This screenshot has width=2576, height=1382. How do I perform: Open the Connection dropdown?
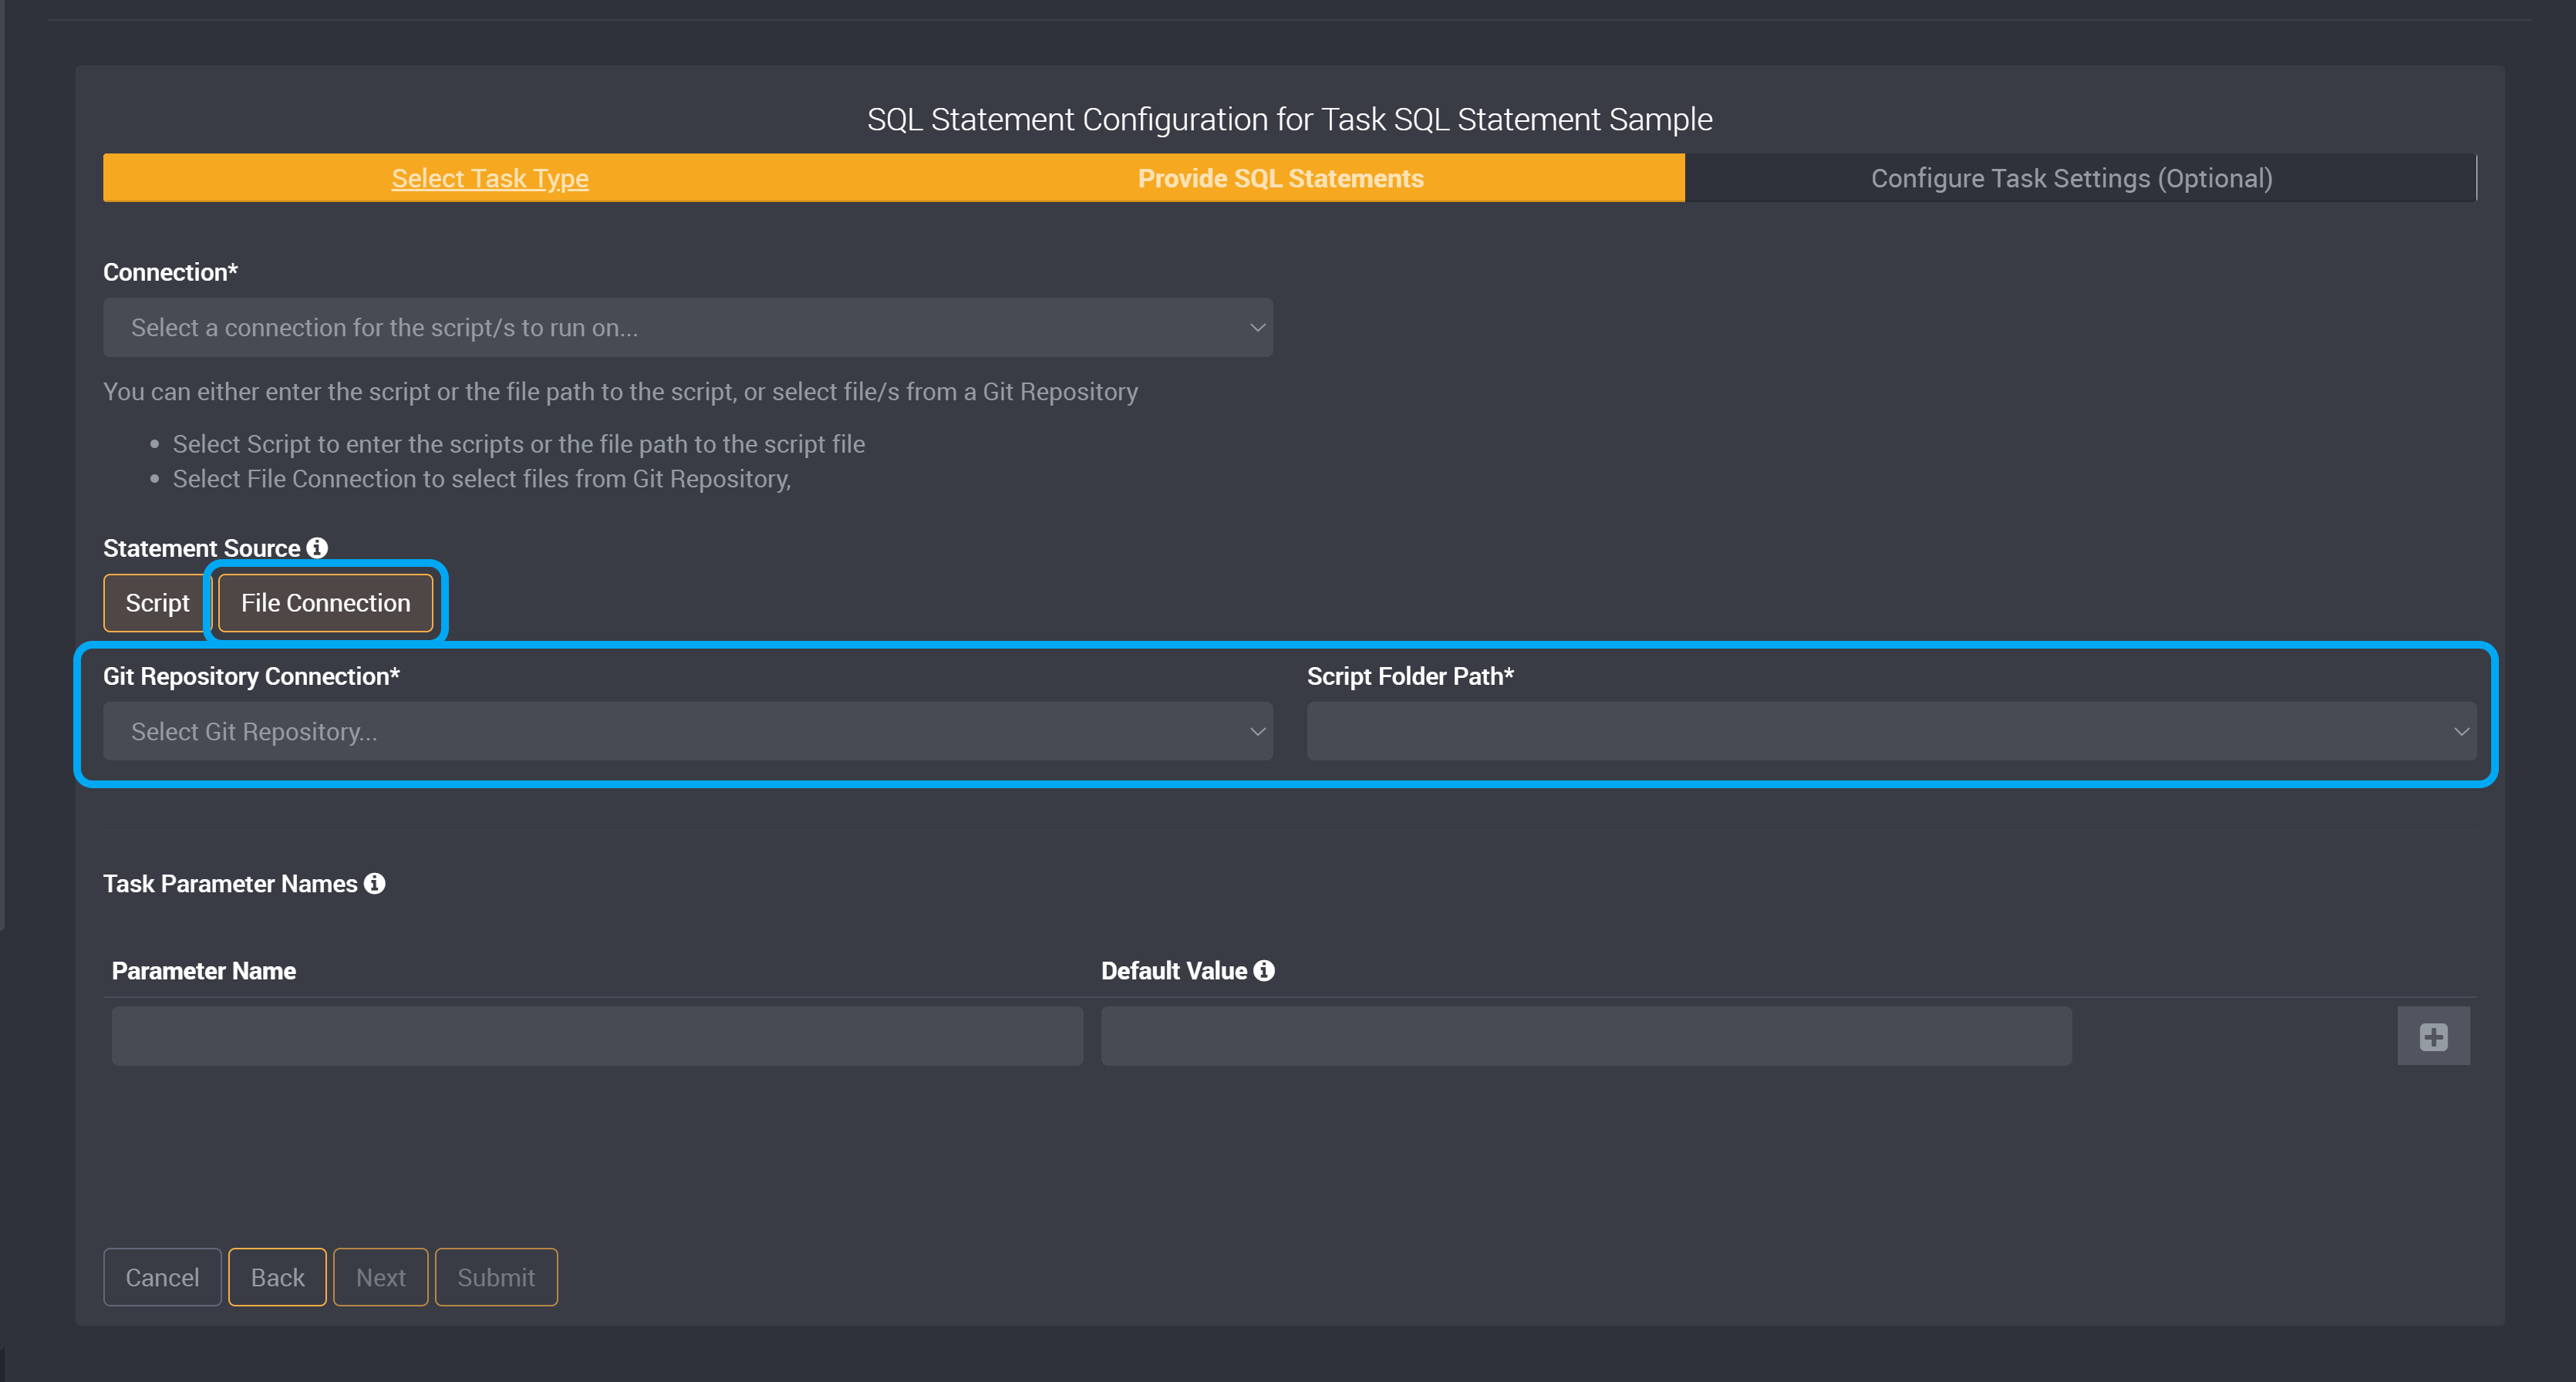point(688,328)
